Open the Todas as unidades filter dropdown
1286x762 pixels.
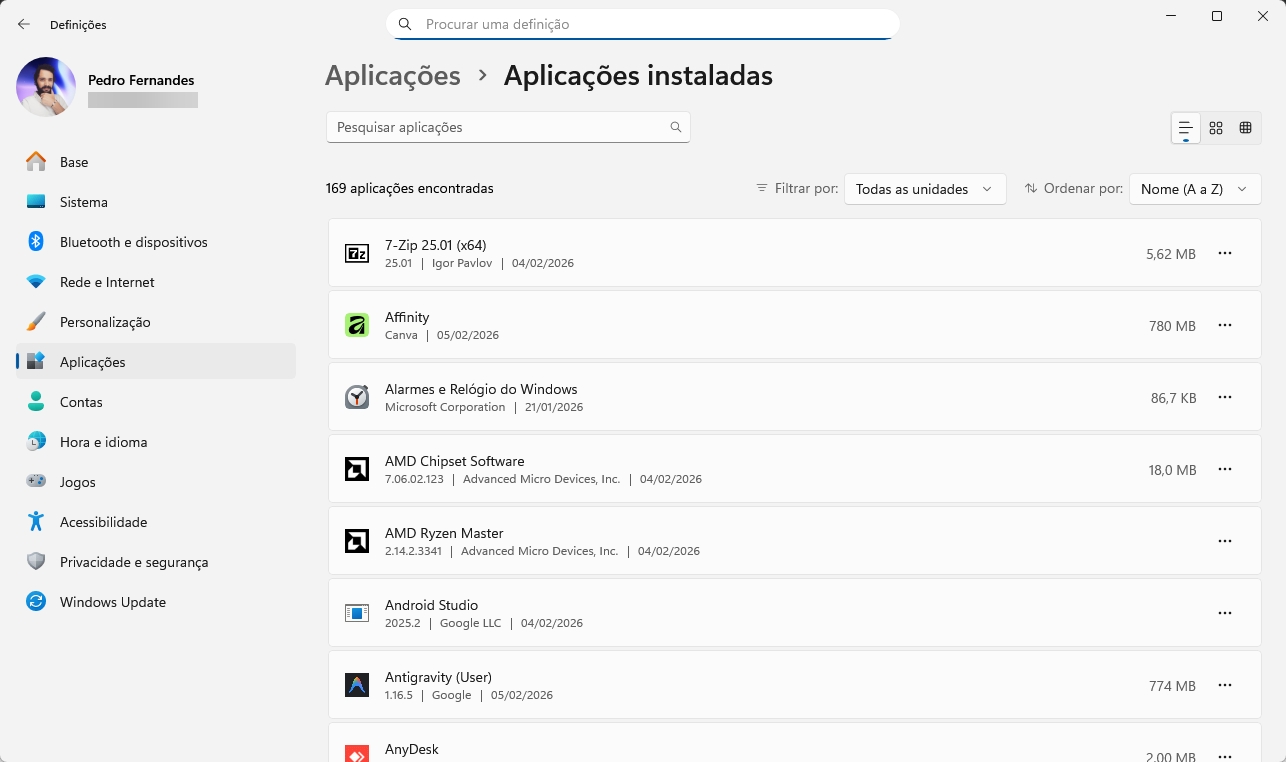tap(923, 188)
